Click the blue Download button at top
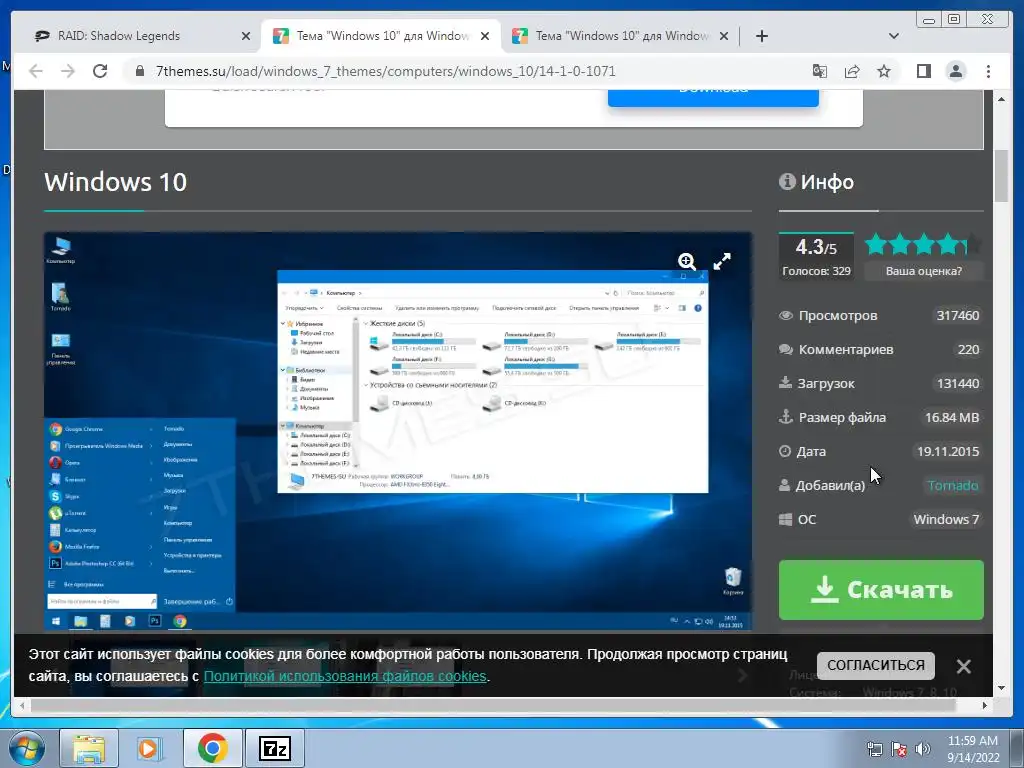1024x768 pixels. (x=713, y=97)
